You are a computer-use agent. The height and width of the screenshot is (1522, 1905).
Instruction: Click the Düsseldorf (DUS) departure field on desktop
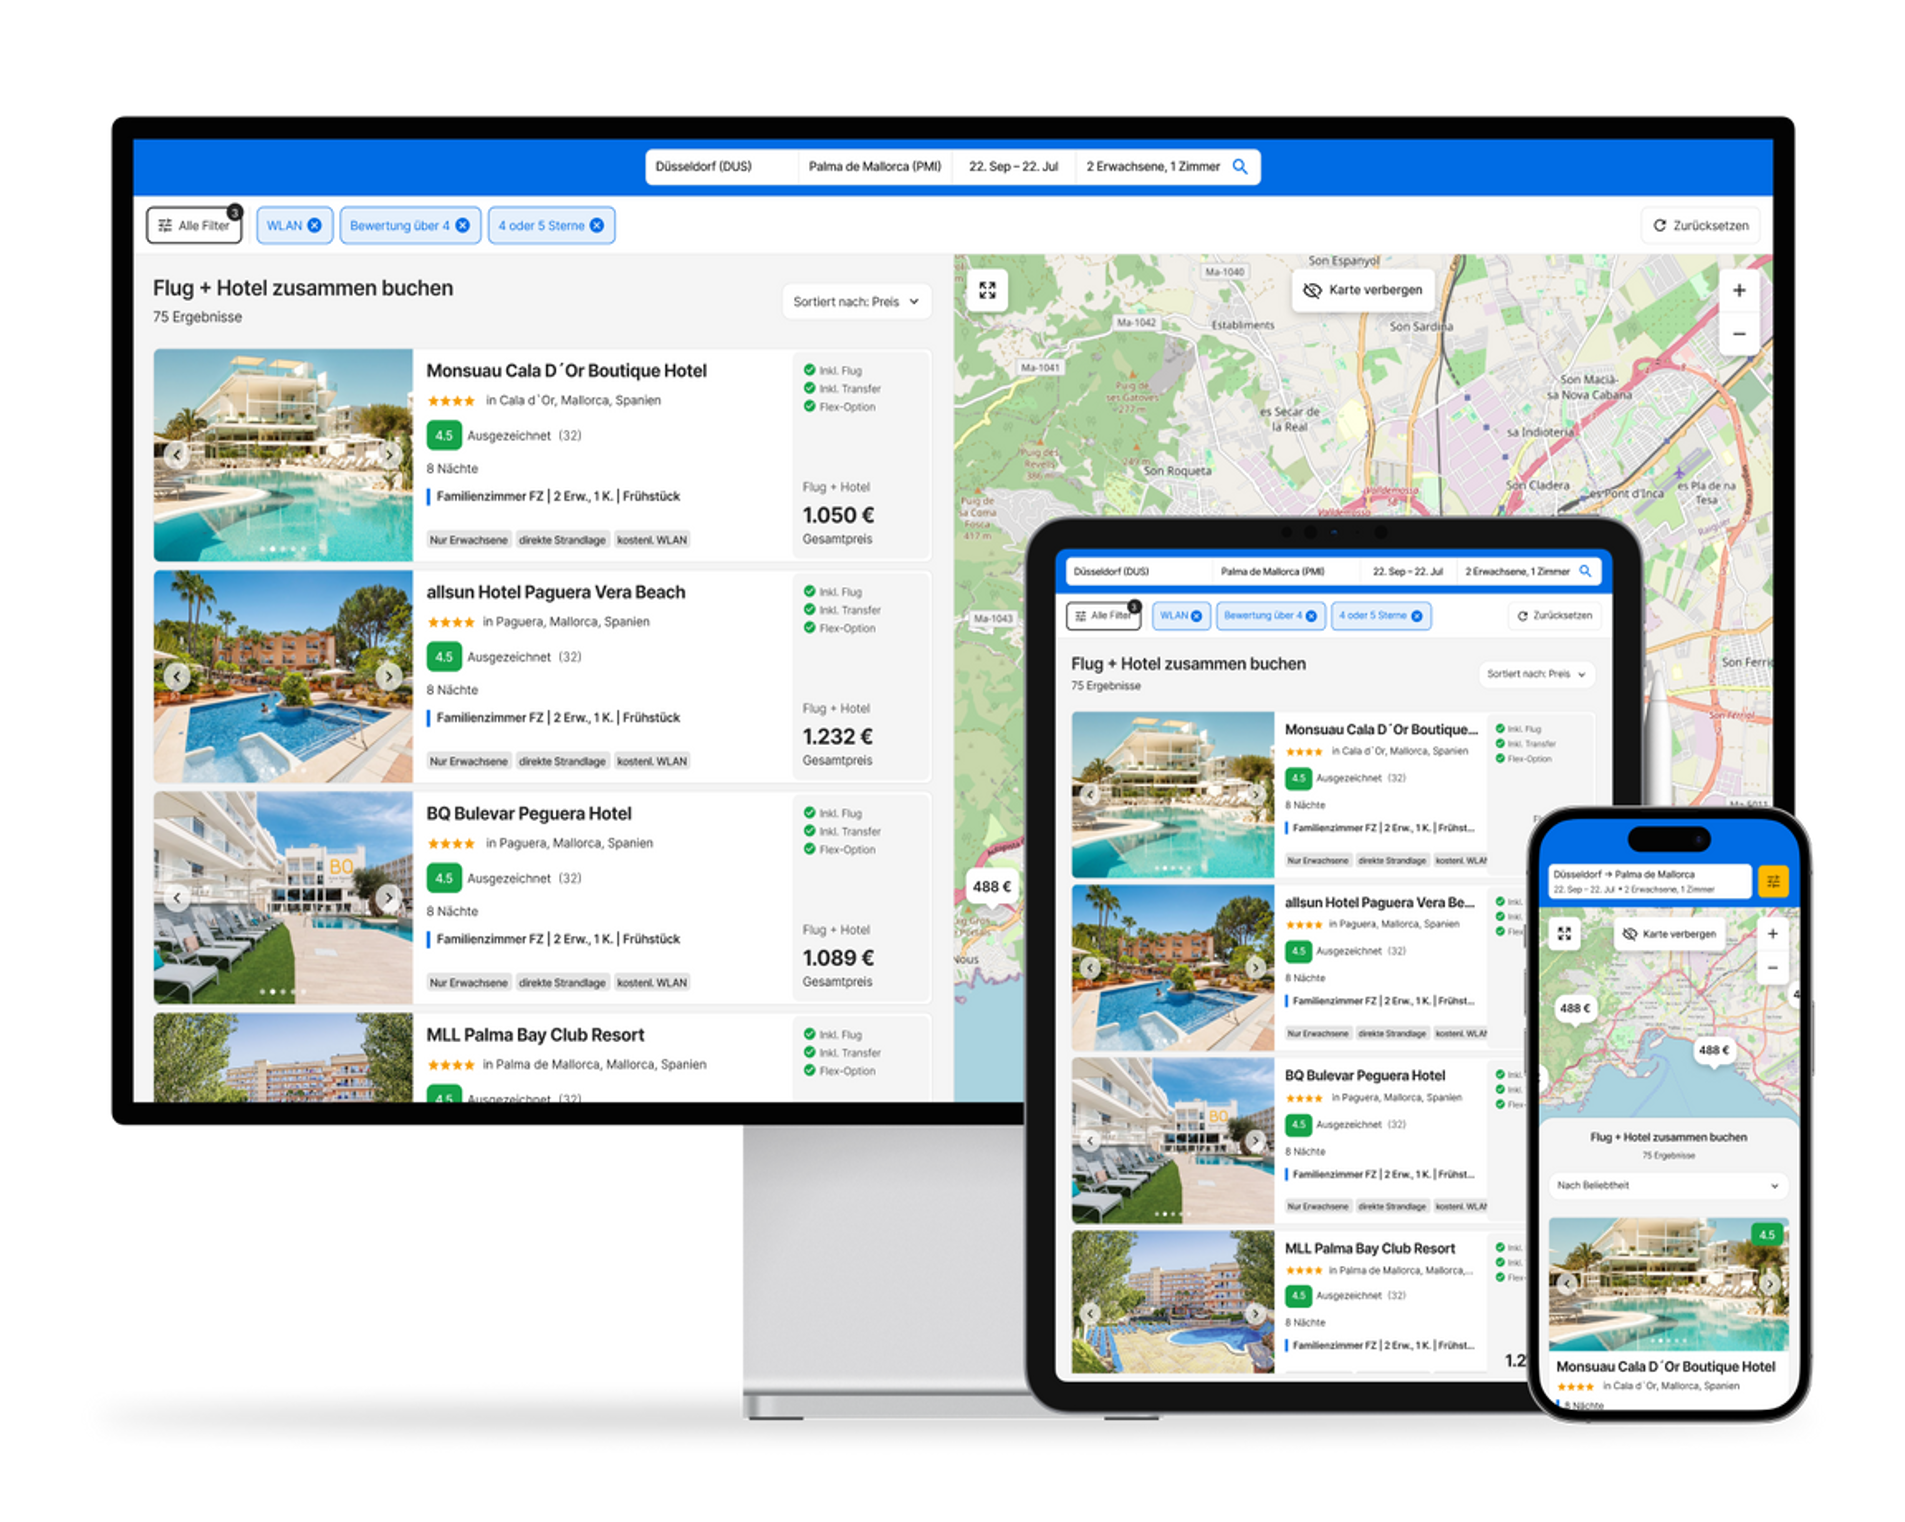click(722, 166)
